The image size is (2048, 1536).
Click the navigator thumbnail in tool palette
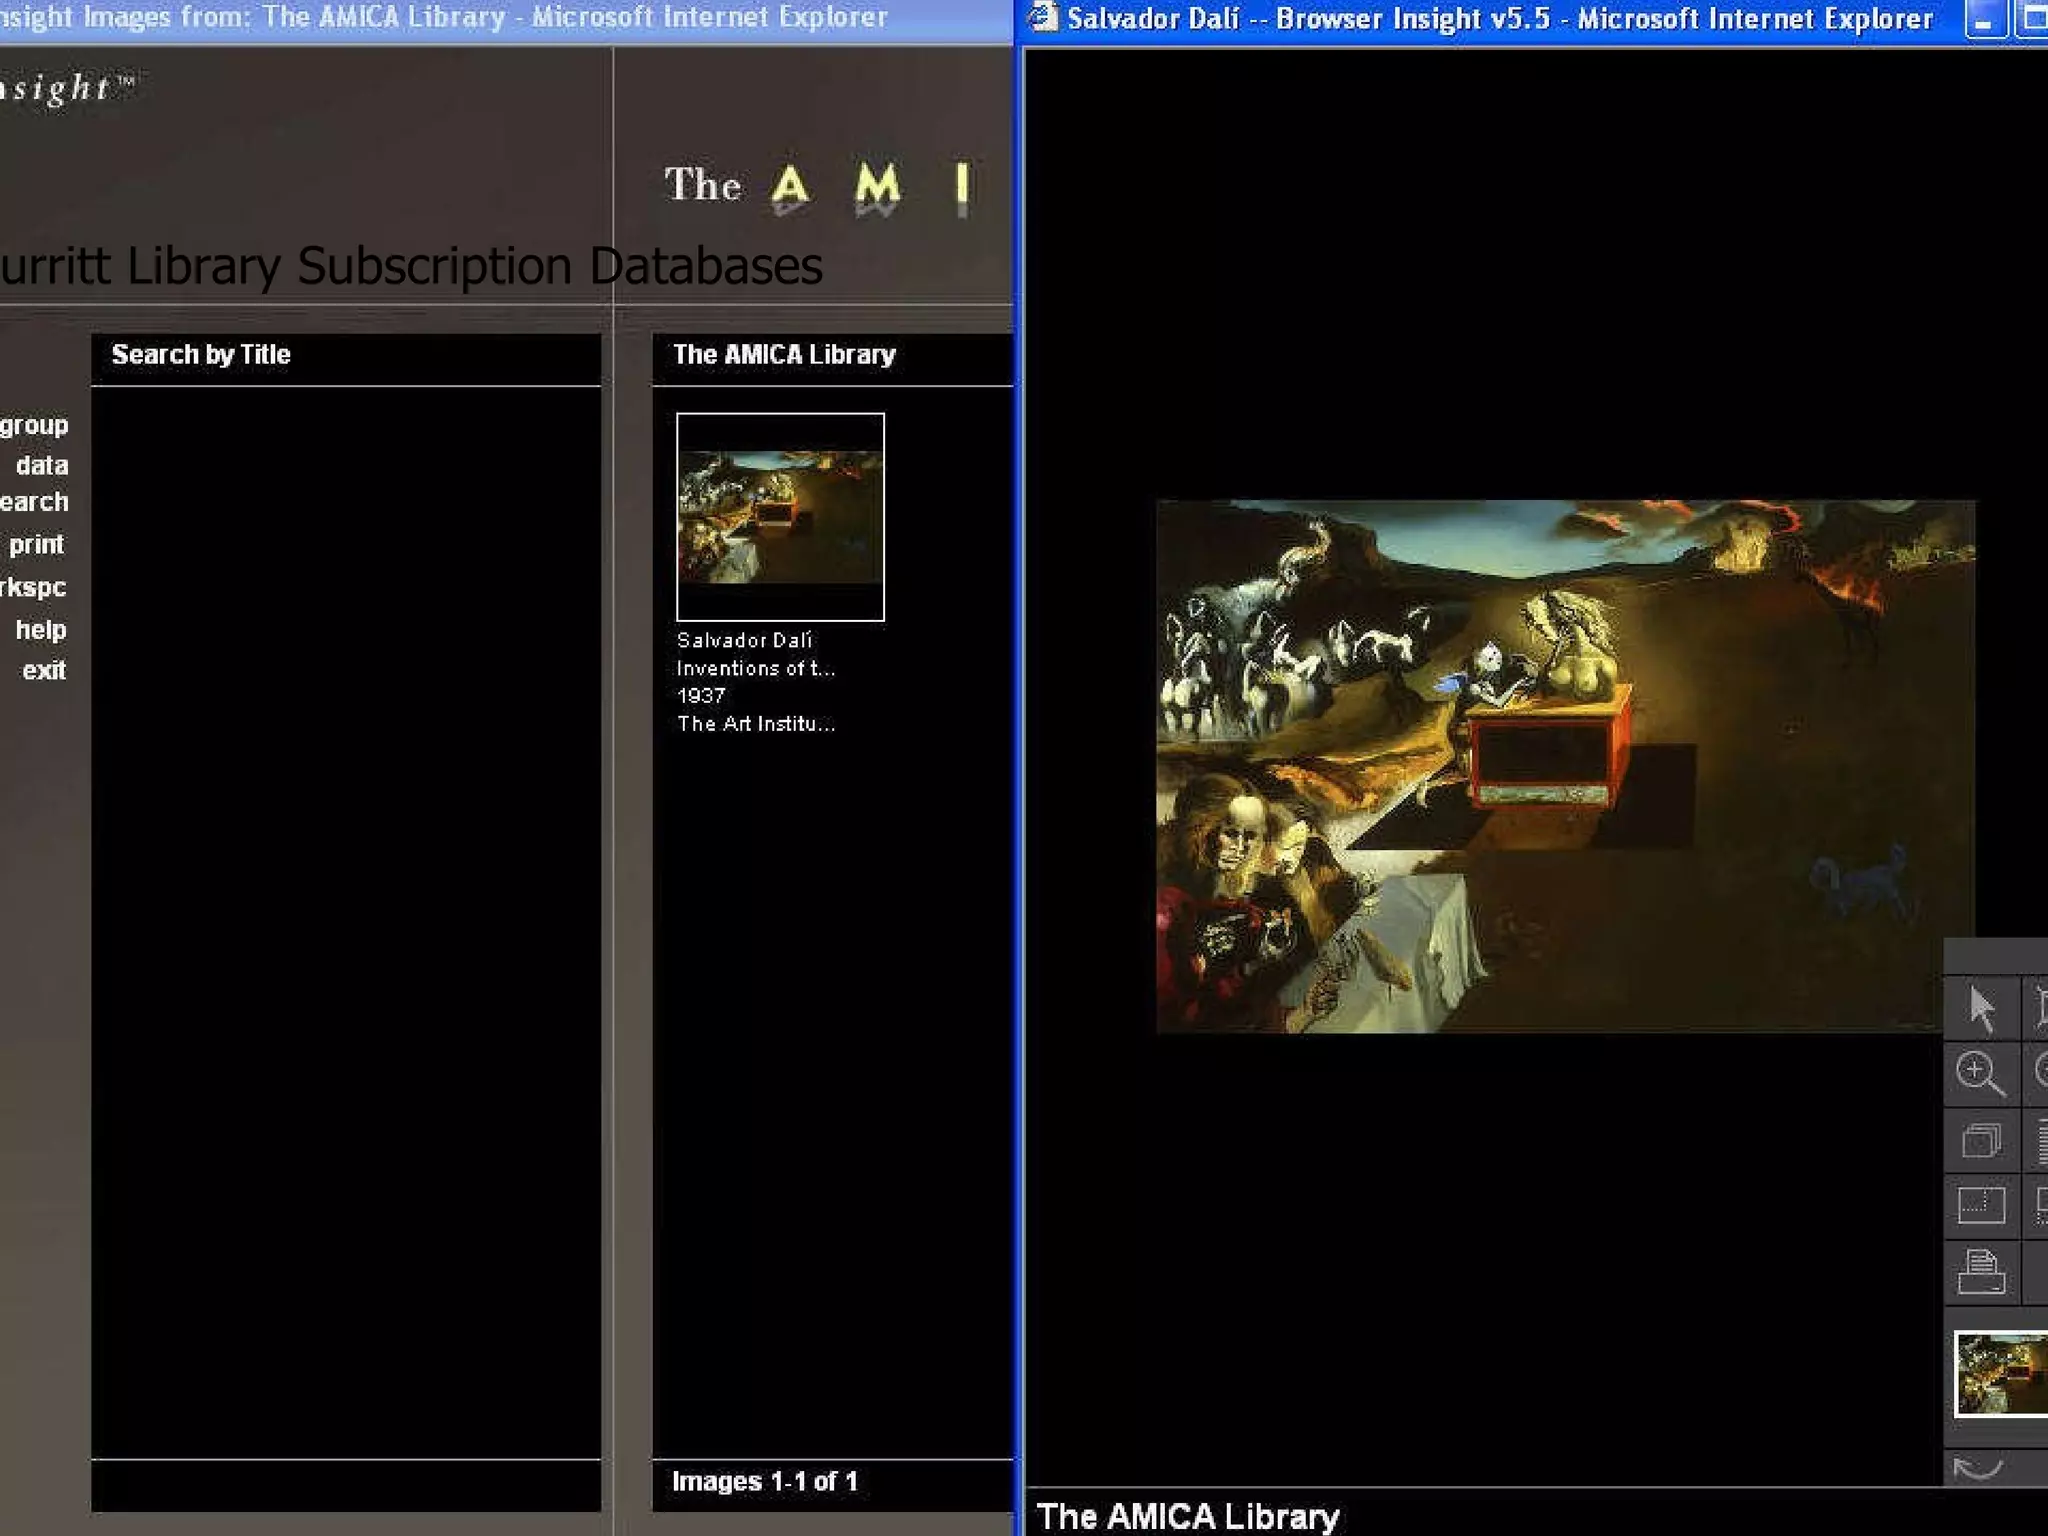2000,1373
